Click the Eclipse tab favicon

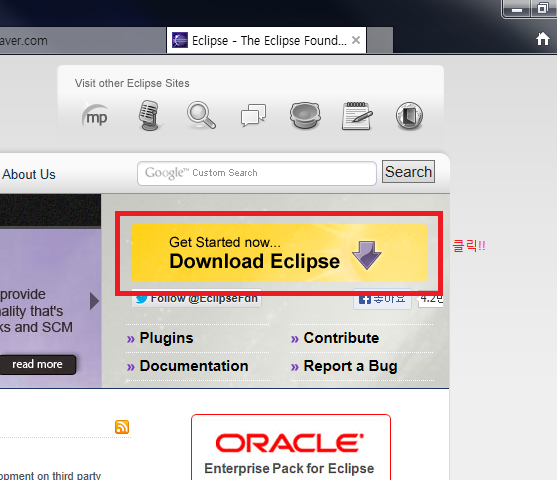180,40
